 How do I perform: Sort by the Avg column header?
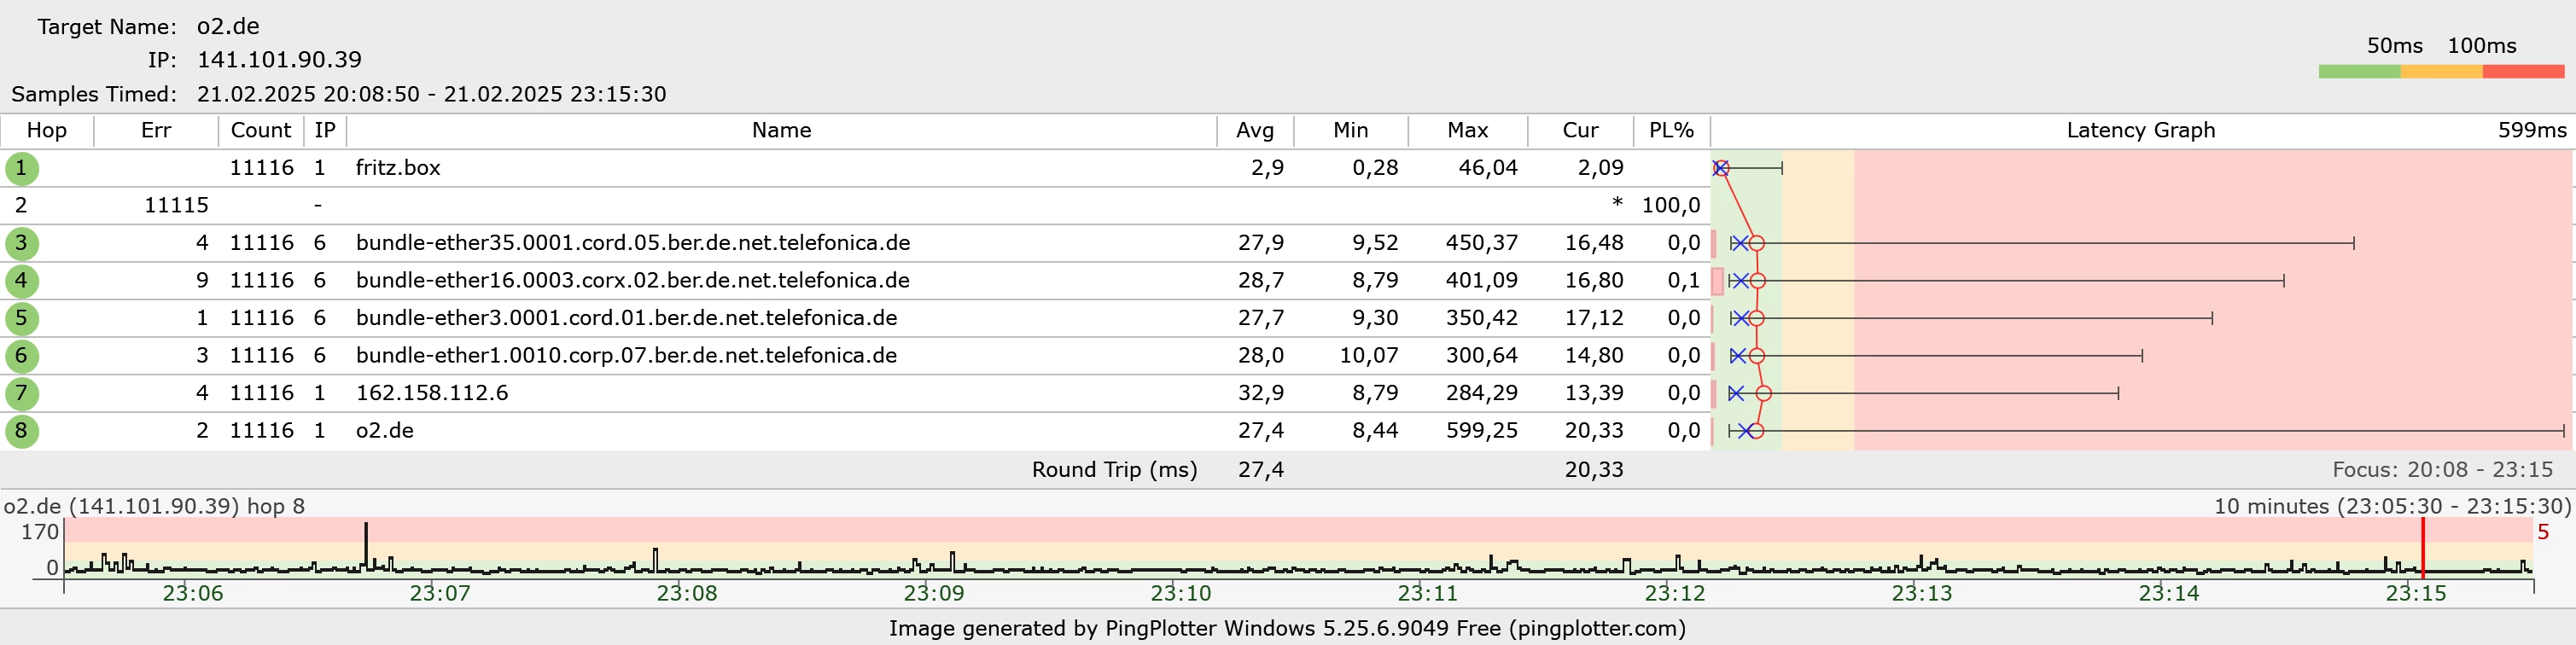(x=1254, y=130)
